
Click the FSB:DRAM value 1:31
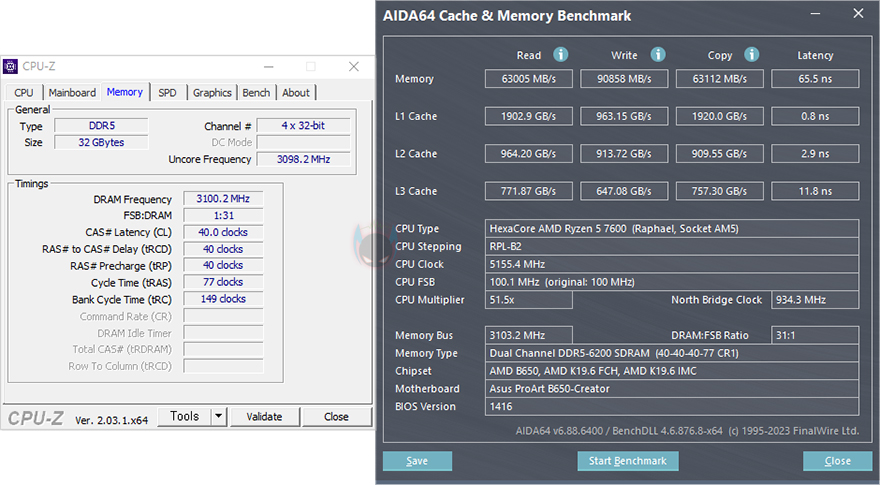[x=223, y=216]
